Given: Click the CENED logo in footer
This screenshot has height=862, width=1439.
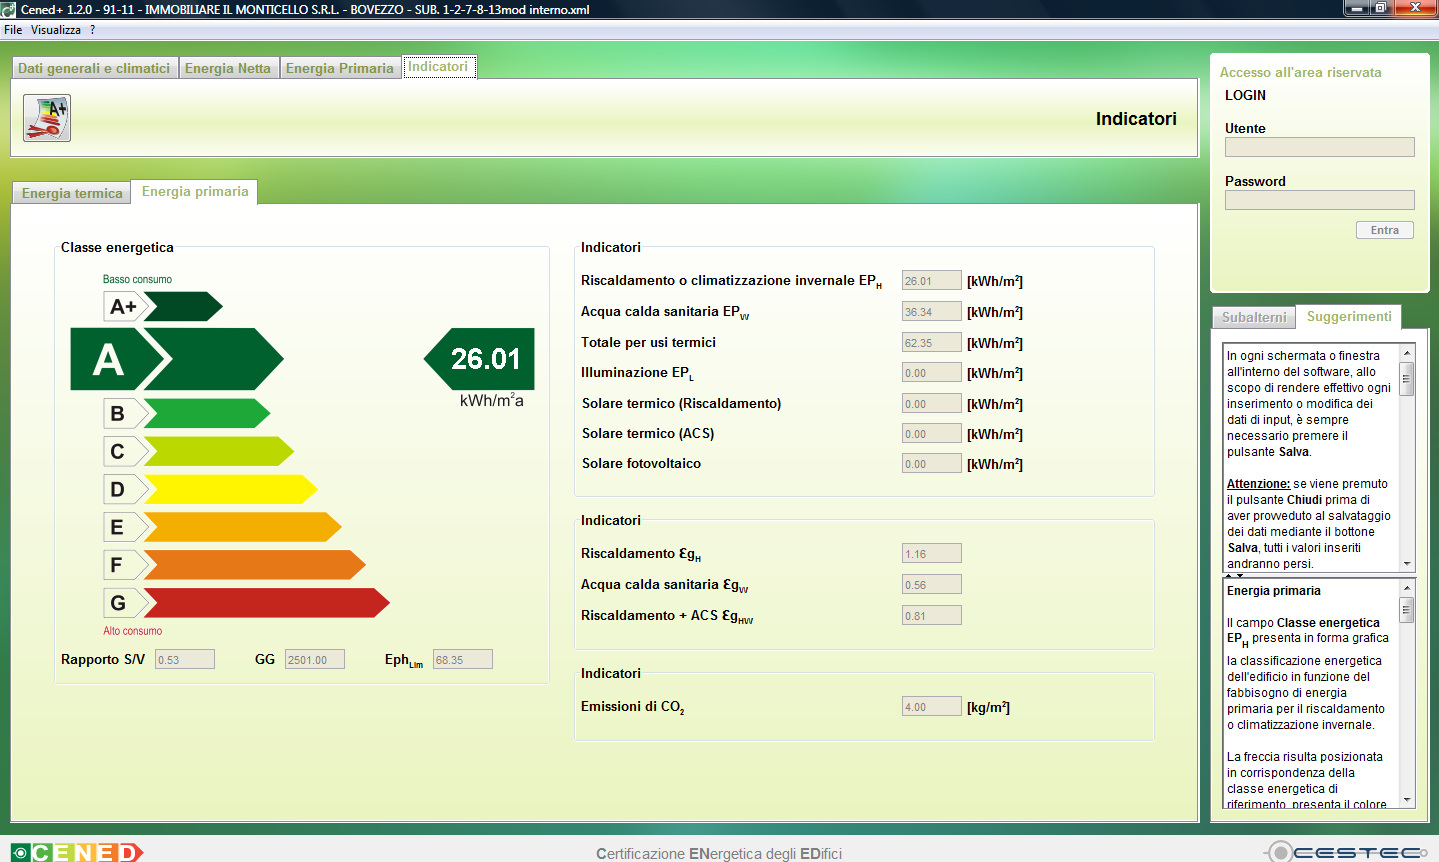Looking at the screenshot, I should [77, 852].
